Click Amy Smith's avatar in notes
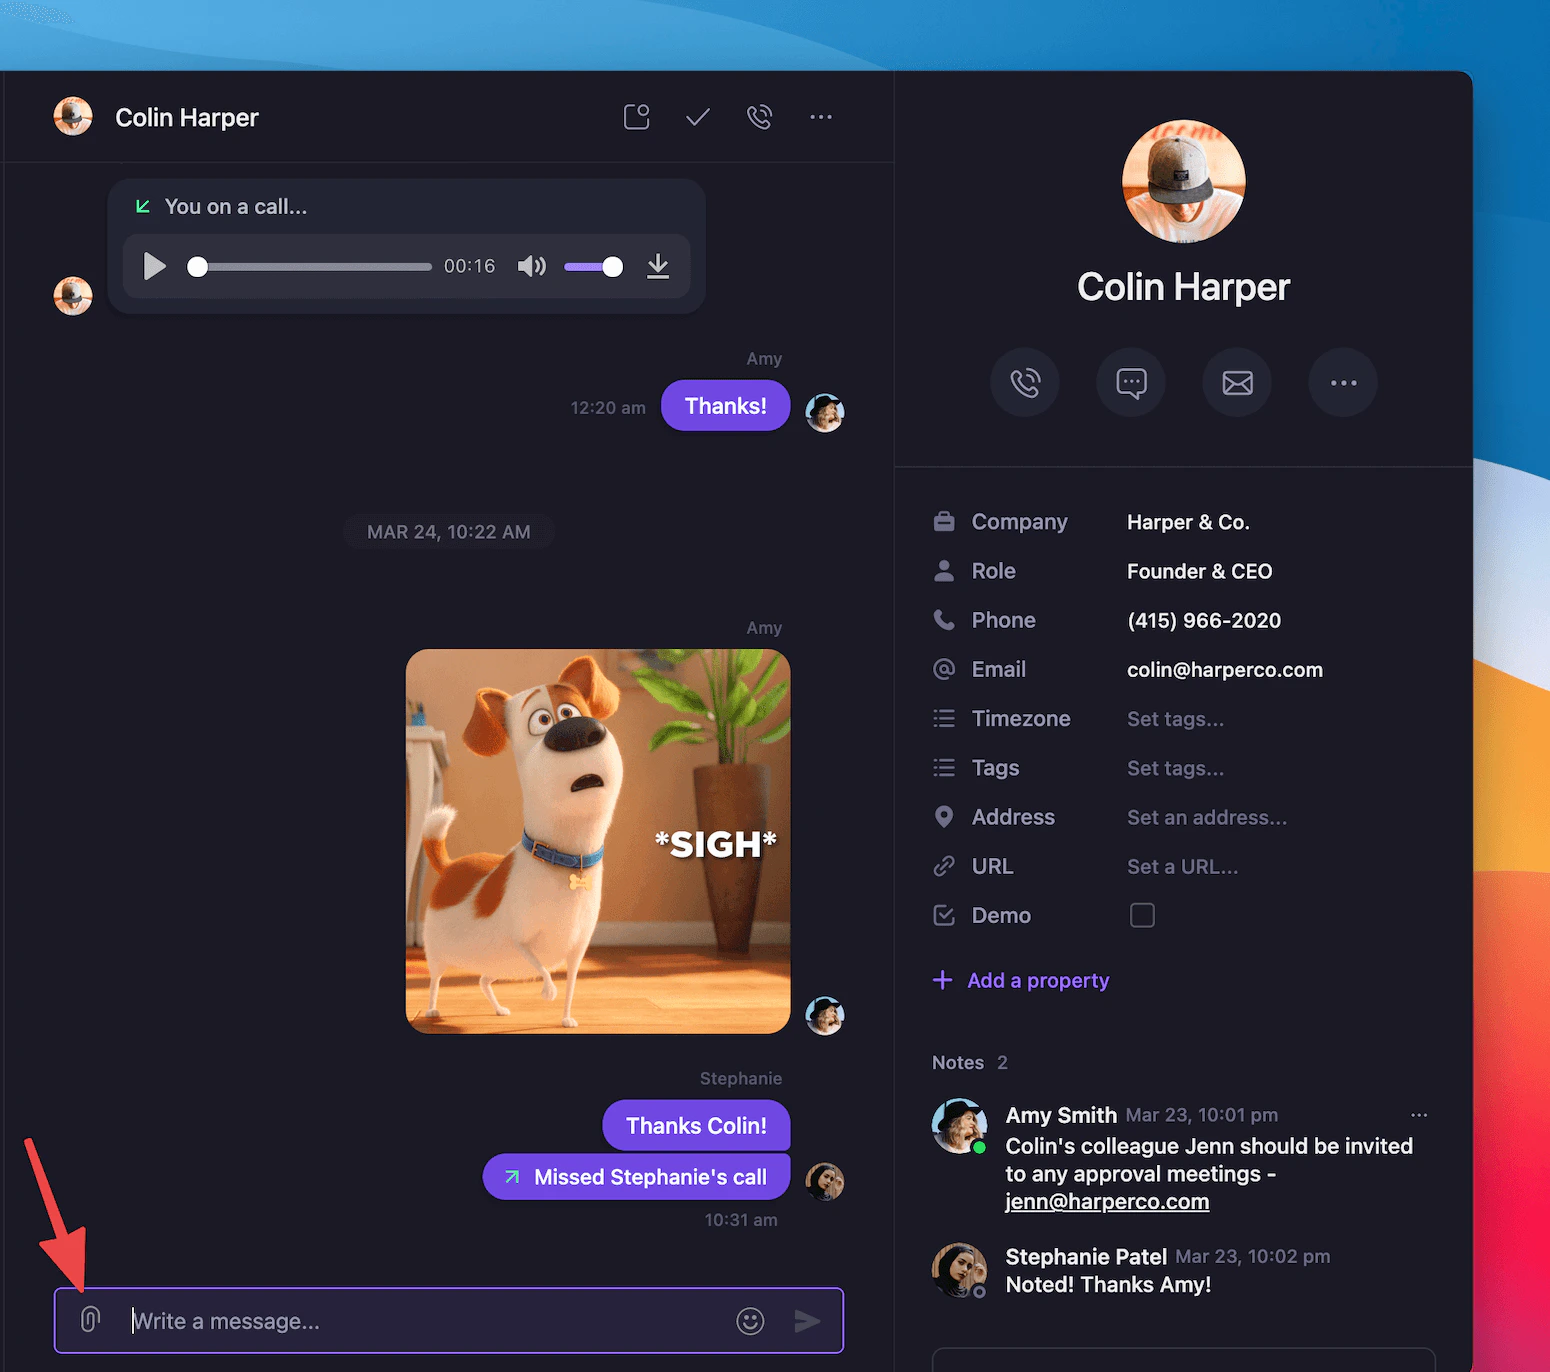The image size is (1550, 1372). [x=960, y=1125]
